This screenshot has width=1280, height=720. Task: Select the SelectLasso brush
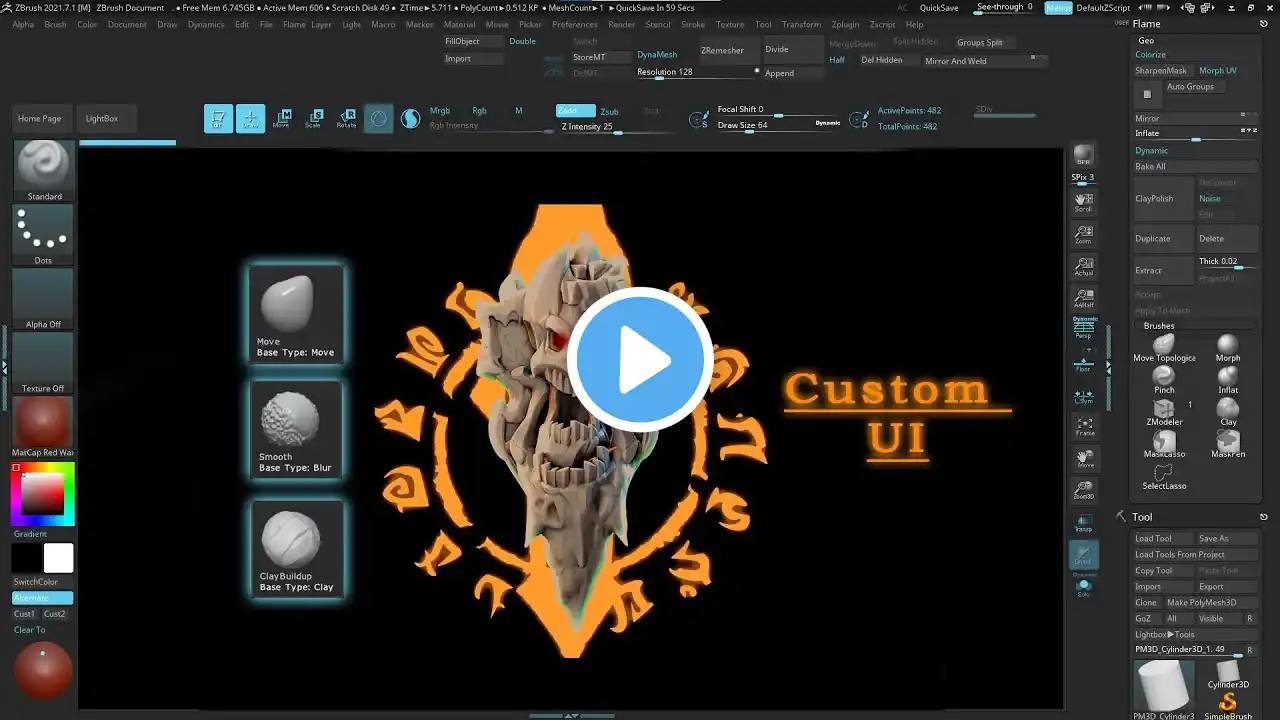[1164, 476]
